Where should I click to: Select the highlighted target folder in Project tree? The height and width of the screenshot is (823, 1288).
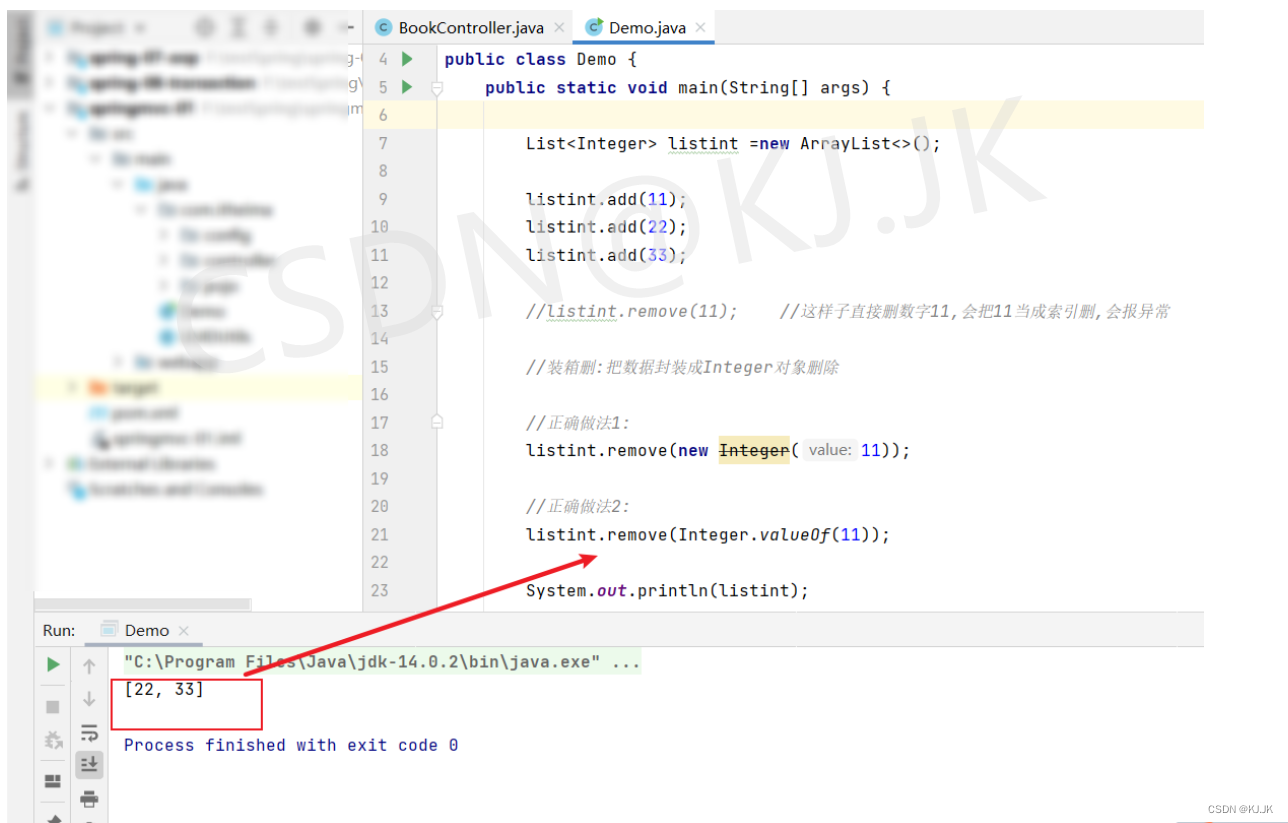pyautogui.click(x=198, y=387)
